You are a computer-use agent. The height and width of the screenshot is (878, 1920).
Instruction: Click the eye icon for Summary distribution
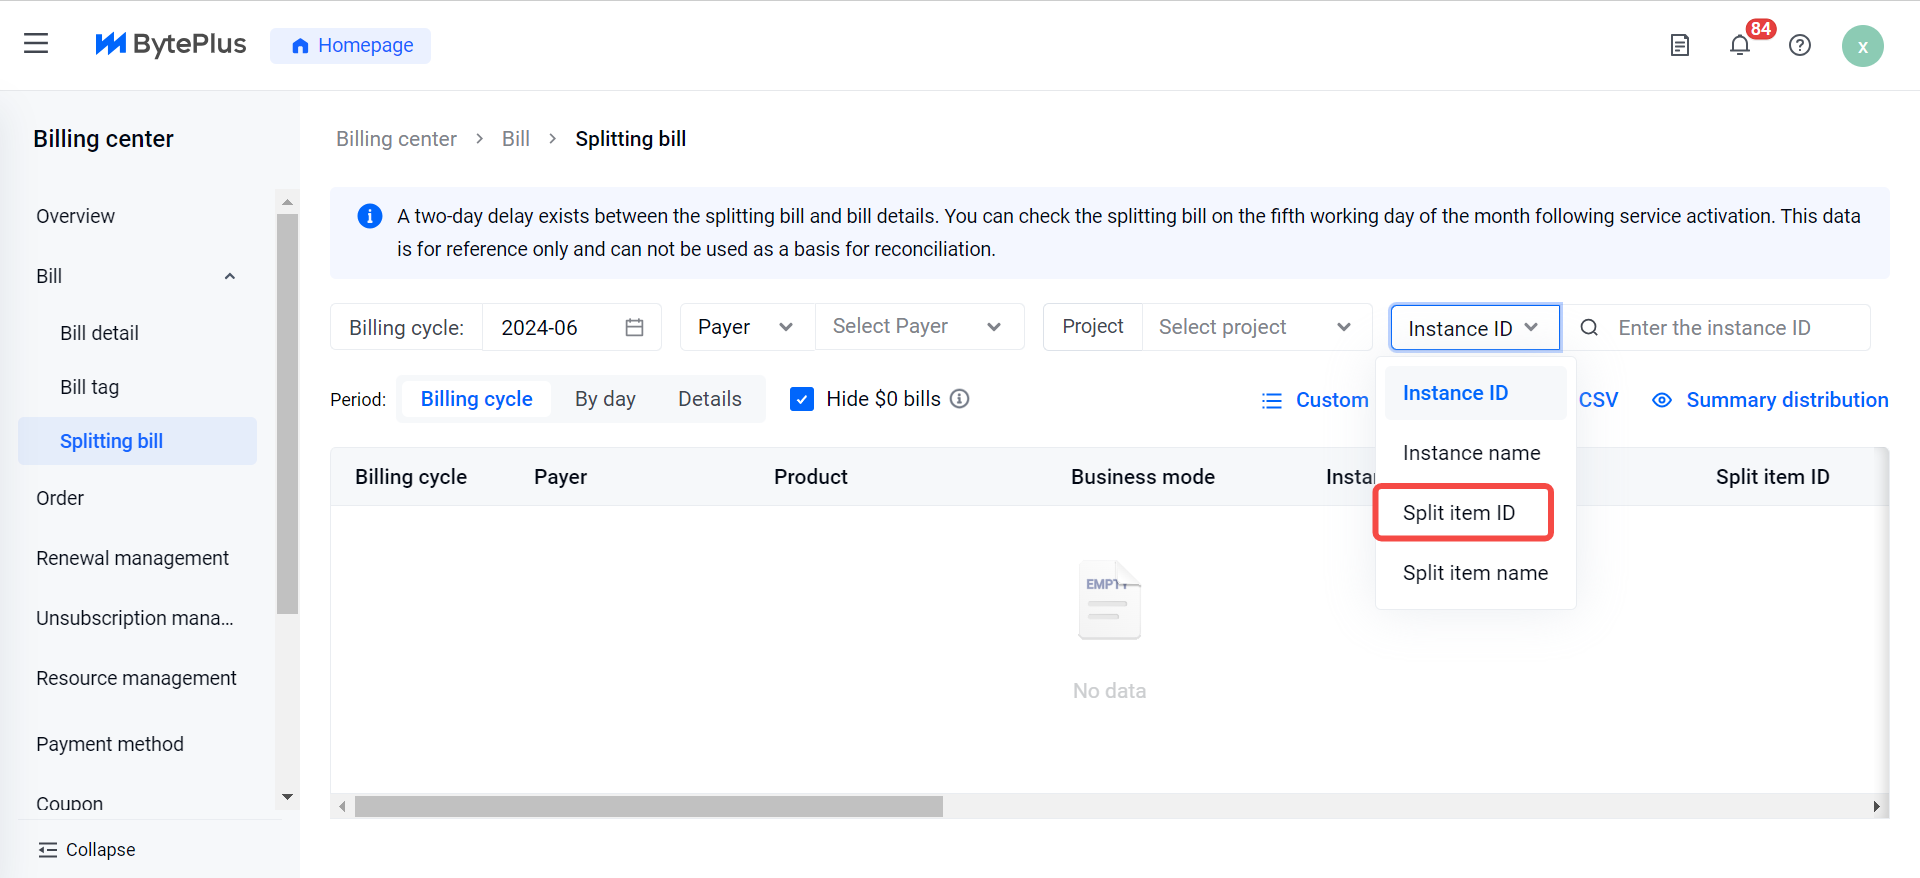[1662, 400]
